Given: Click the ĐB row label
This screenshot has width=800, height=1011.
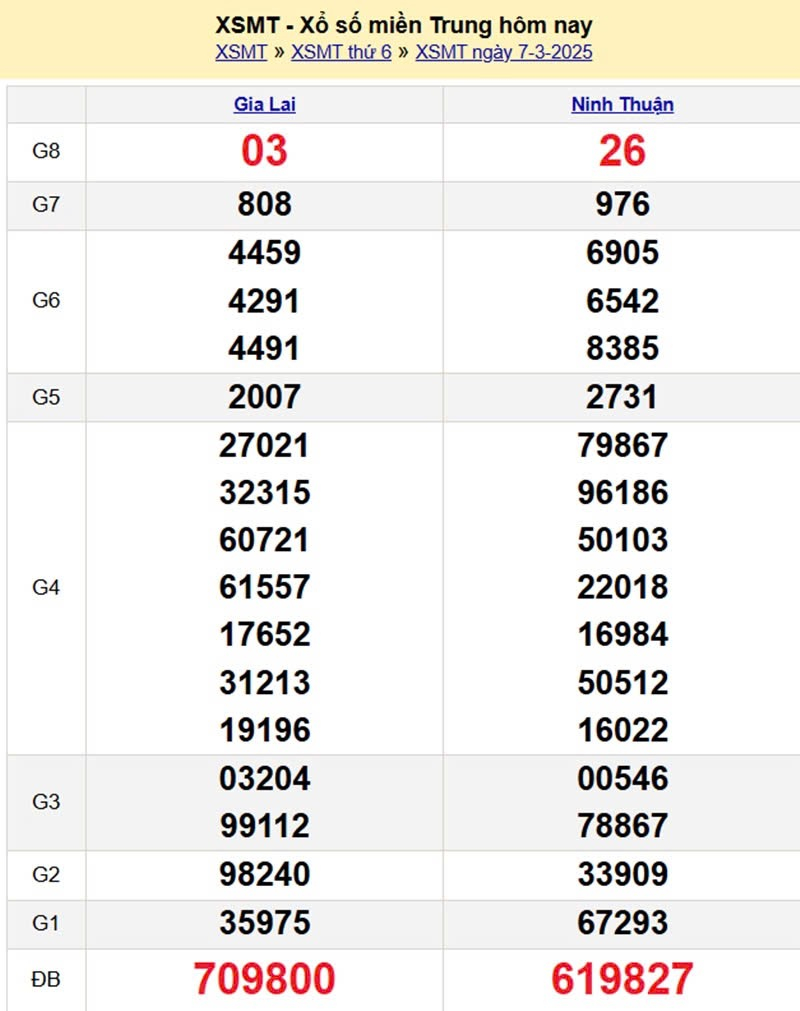Looking at the screenshot, I should point(46,979).
